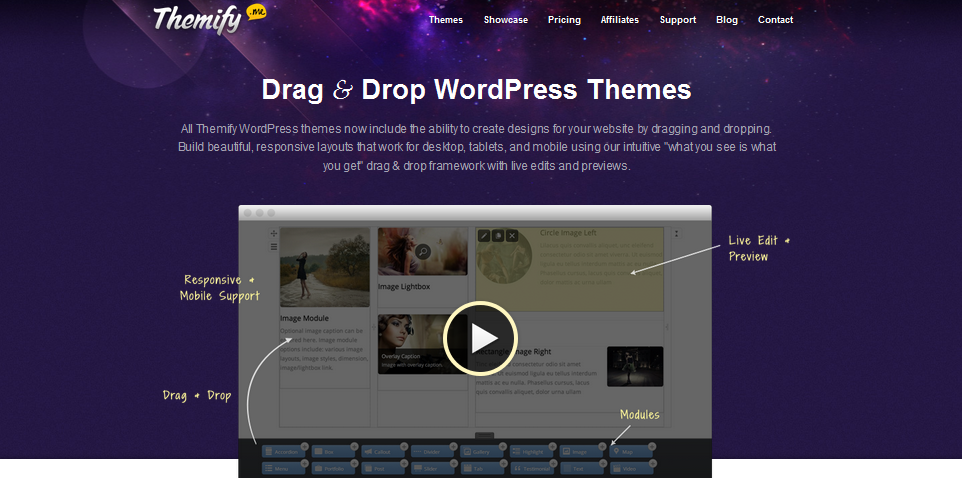Screen dimensions: 962x478
Task: Toggle the row collapse arrows icon
Action: pyautogui.click(x=677, y=234)
